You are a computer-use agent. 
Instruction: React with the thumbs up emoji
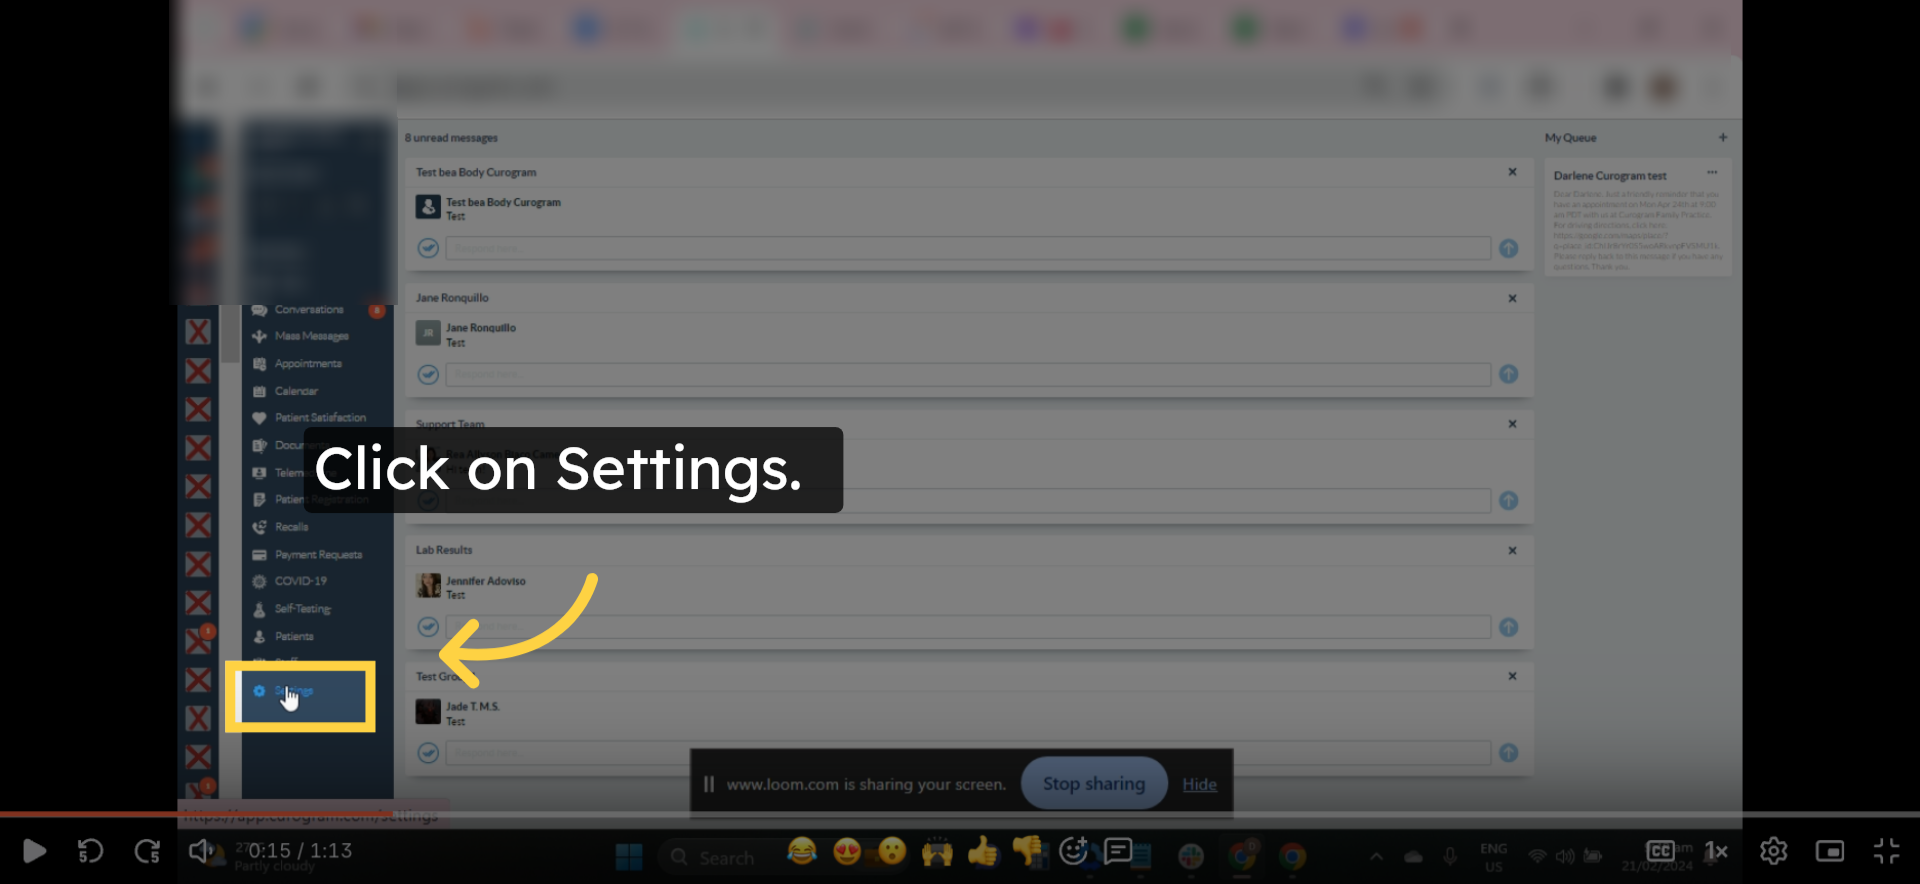coord(983,851)
